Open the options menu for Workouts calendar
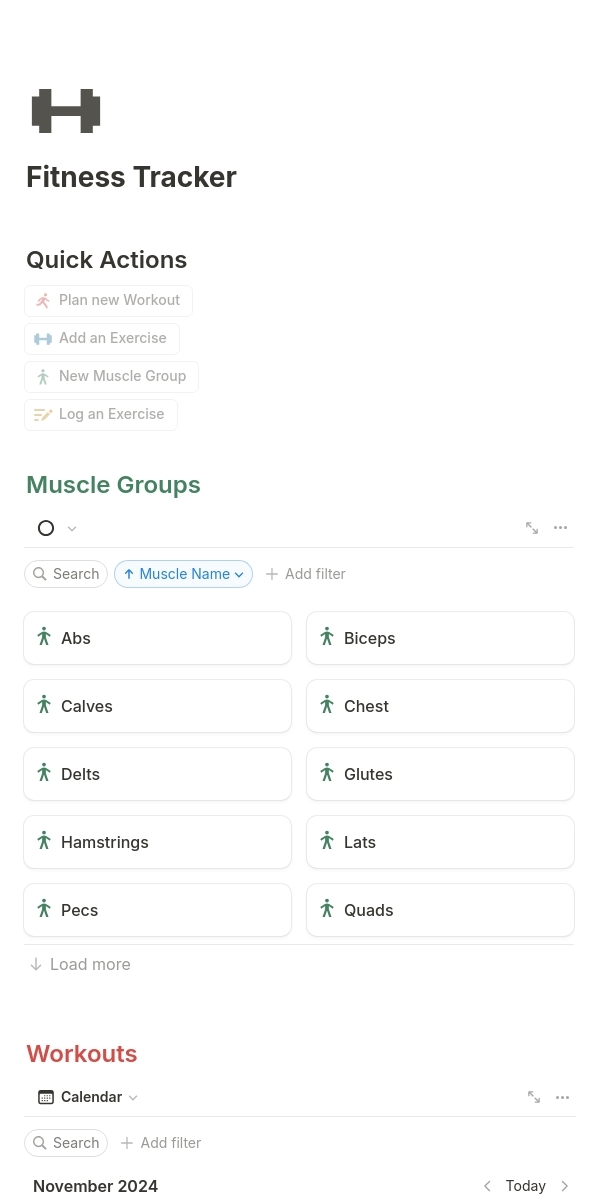 (x=562, y=1096)
